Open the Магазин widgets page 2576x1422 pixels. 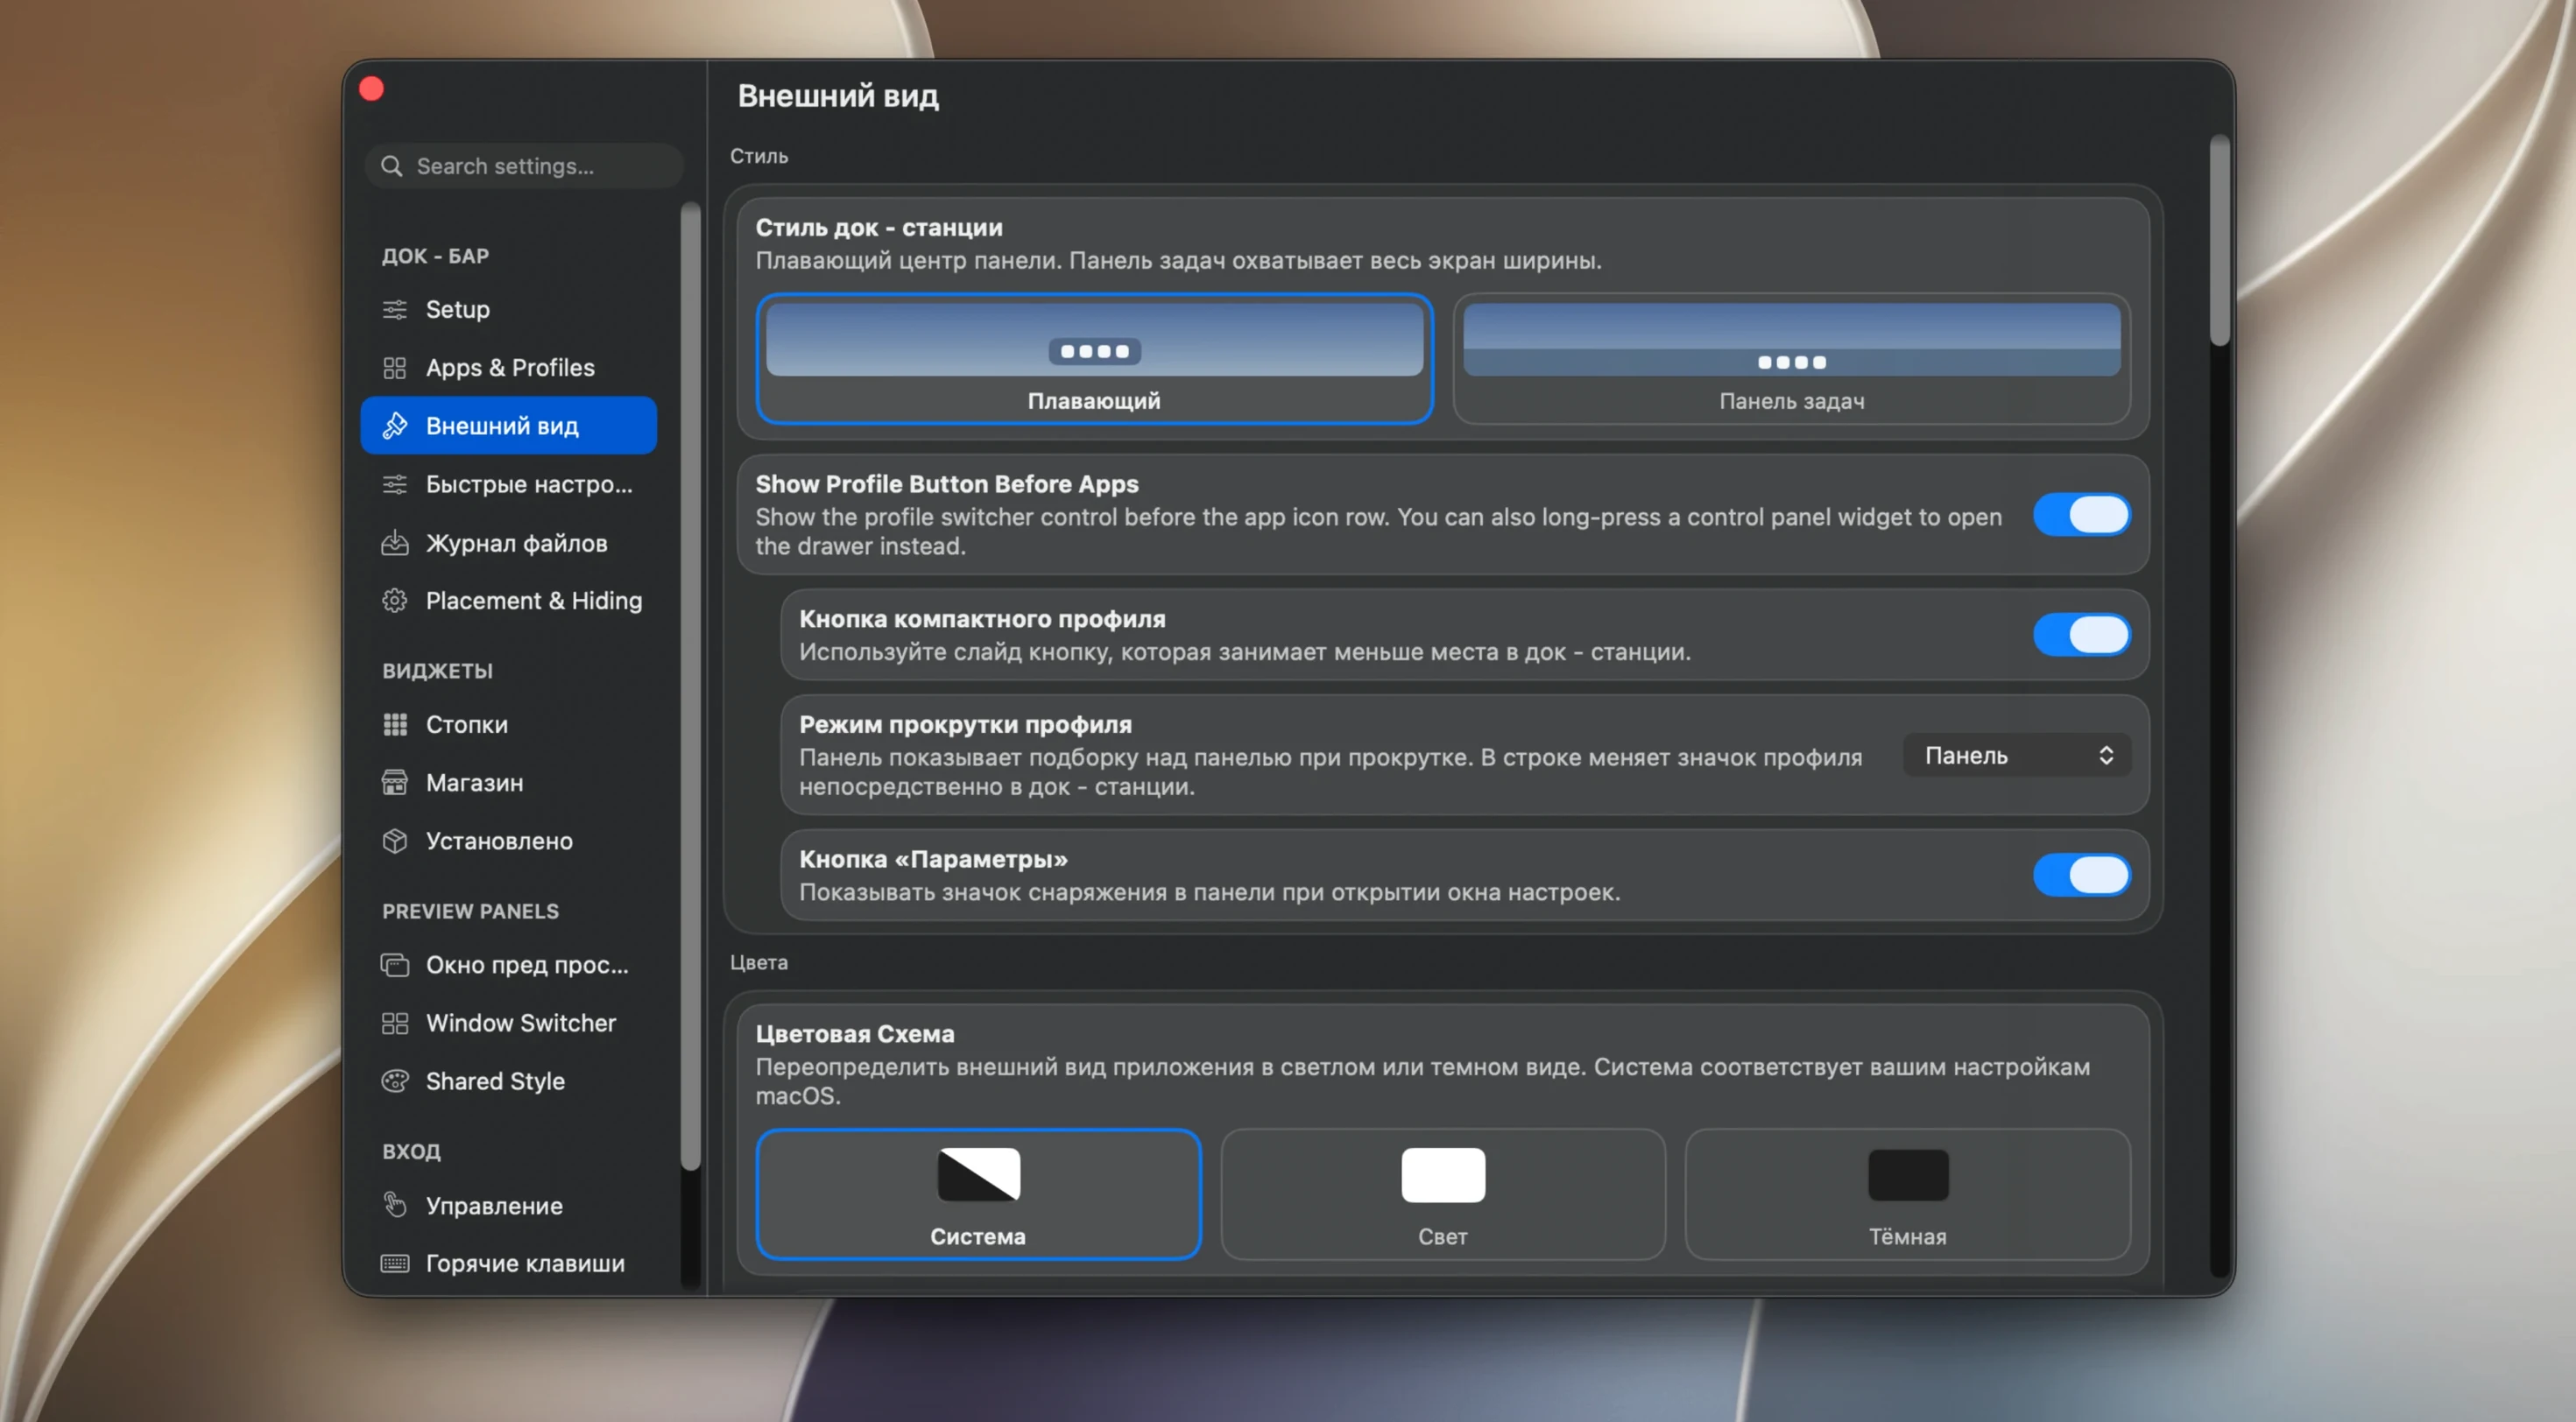pyautogui.click(x=509, y=783)
